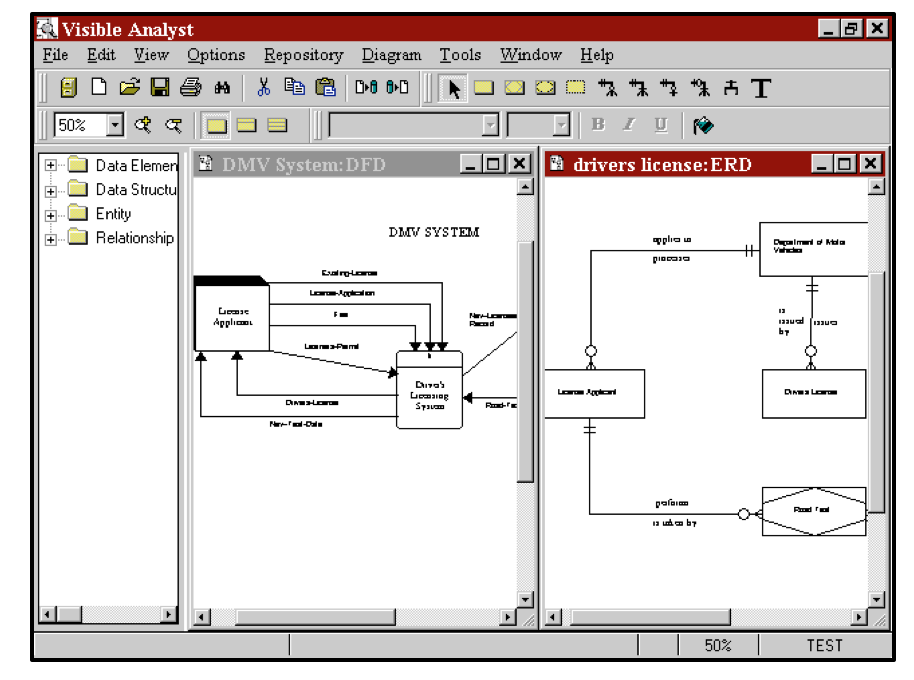Click the binoculars Find icon
The height and width of the screenshot is (680, 914).
pyautogui.click(x=222, y=88)
